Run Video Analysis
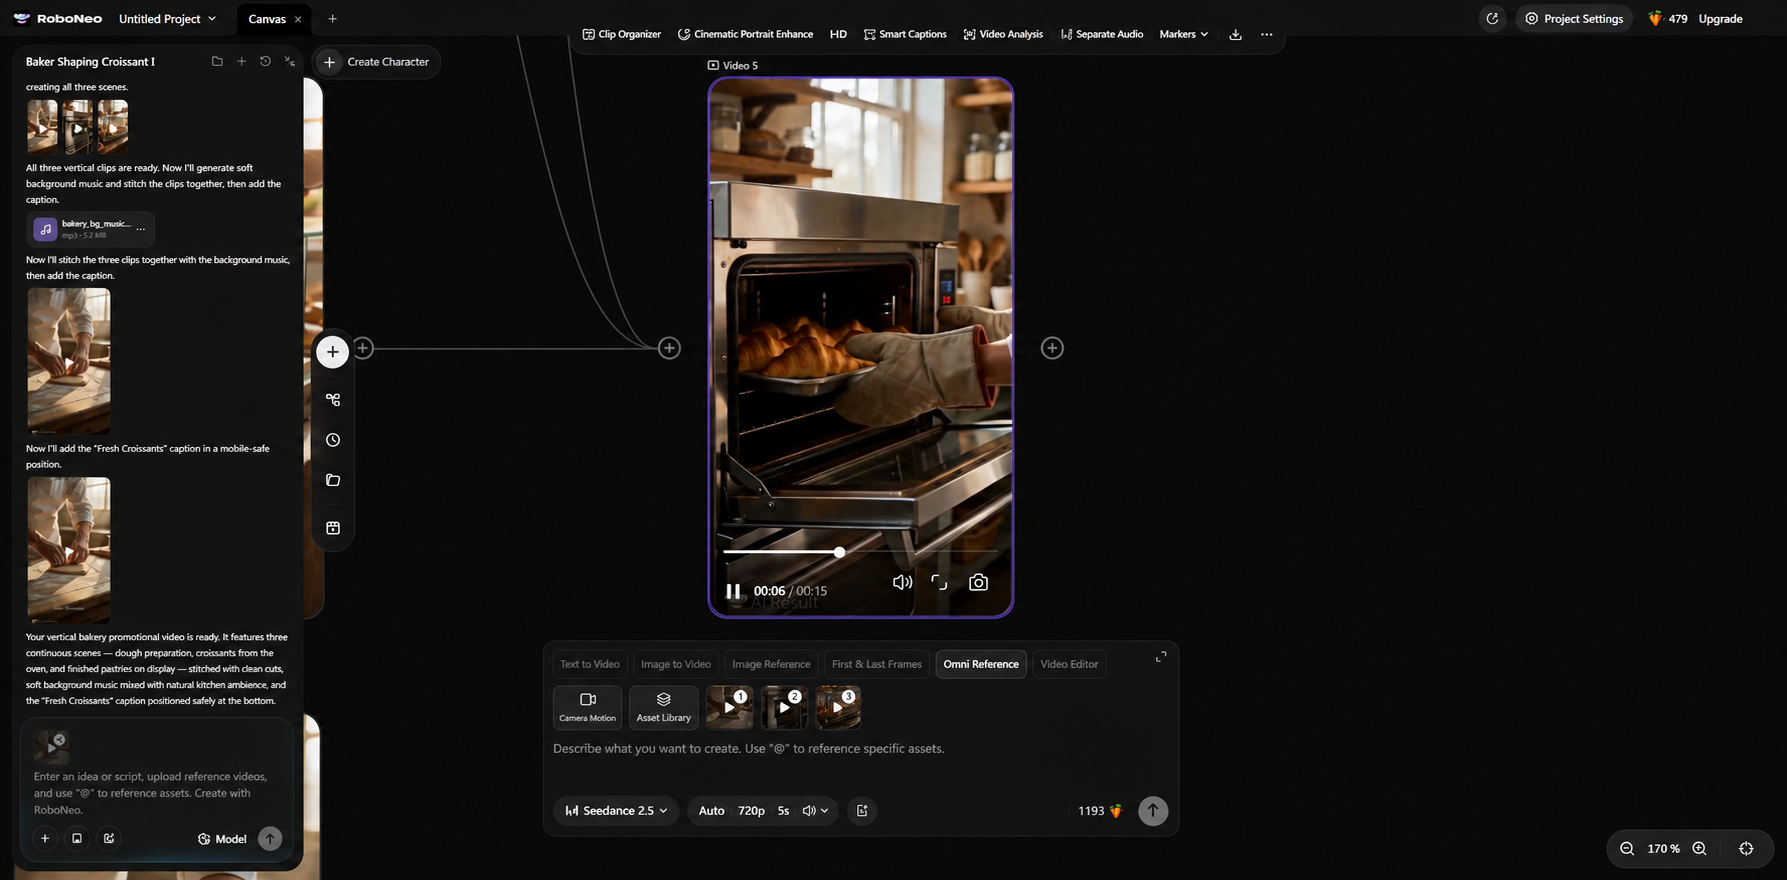This screenshot has width=1787, height=880. (1003, 34)
